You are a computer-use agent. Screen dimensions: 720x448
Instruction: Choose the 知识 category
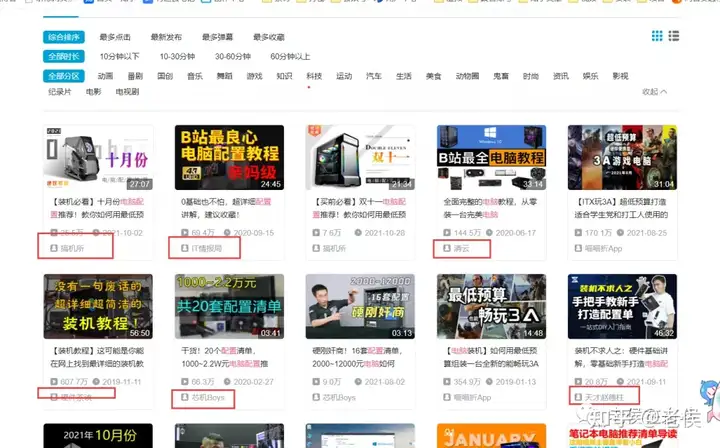pyautogui.click(x=284, y=76)
